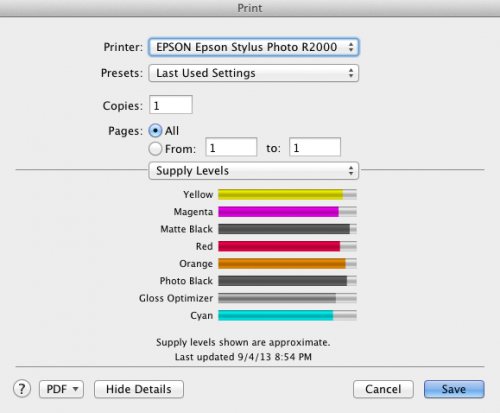Screen dimensions: 500x413
Task: Open the PDF dropdown menu
Action: click(61, 389)
